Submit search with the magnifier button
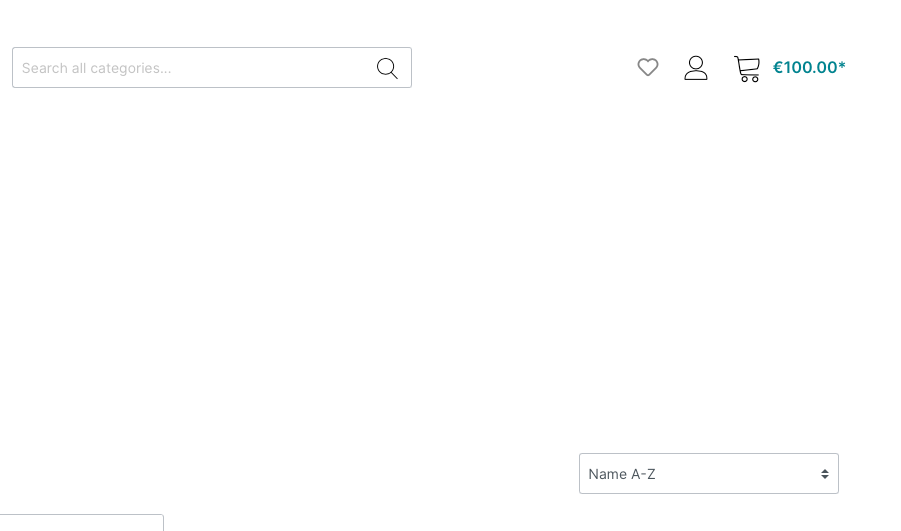The width and height of the screenshot is (901, 531). (387, 68)
